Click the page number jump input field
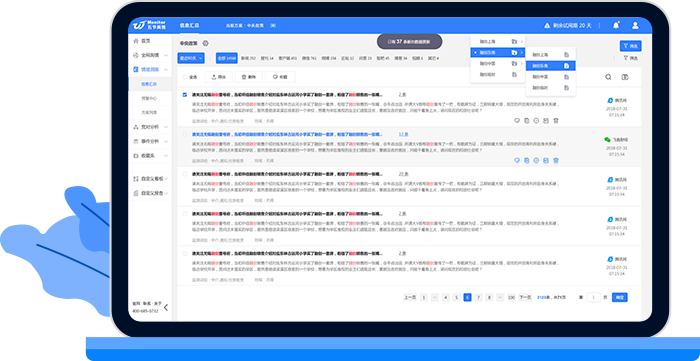Screen dimensions: 700x361 (x=593, y=297)
